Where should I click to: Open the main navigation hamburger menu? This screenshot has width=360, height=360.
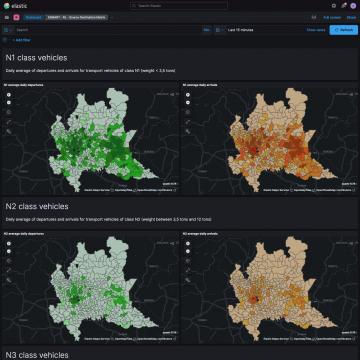pyautogui.click(x=7, y=17)
